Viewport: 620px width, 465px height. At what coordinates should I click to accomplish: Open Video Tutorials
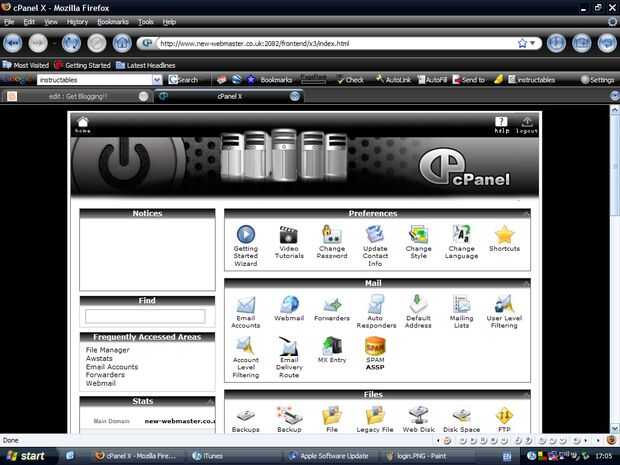pyautogui.click(x=289, y=234)
